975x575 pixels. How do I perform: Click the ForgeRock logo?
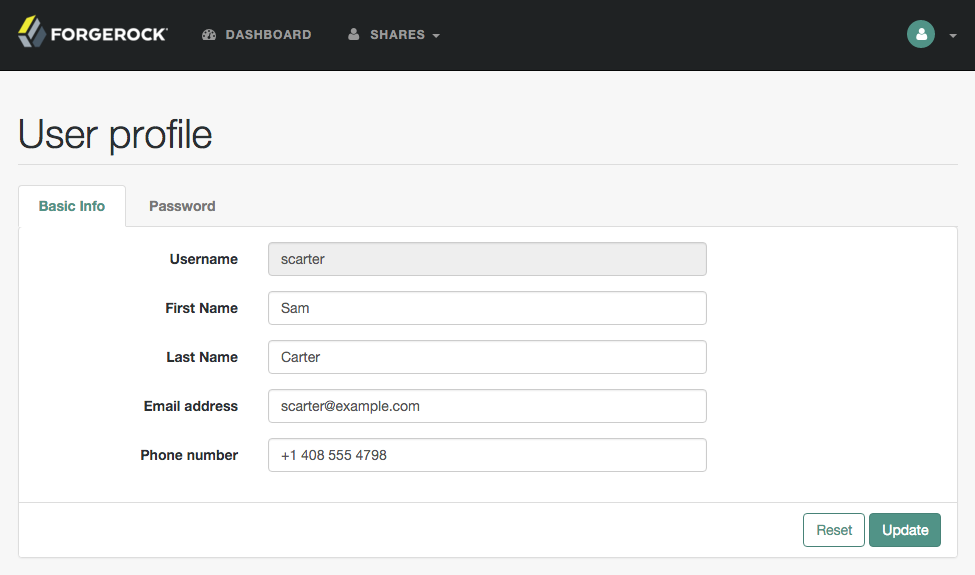[x=93, y=32]
